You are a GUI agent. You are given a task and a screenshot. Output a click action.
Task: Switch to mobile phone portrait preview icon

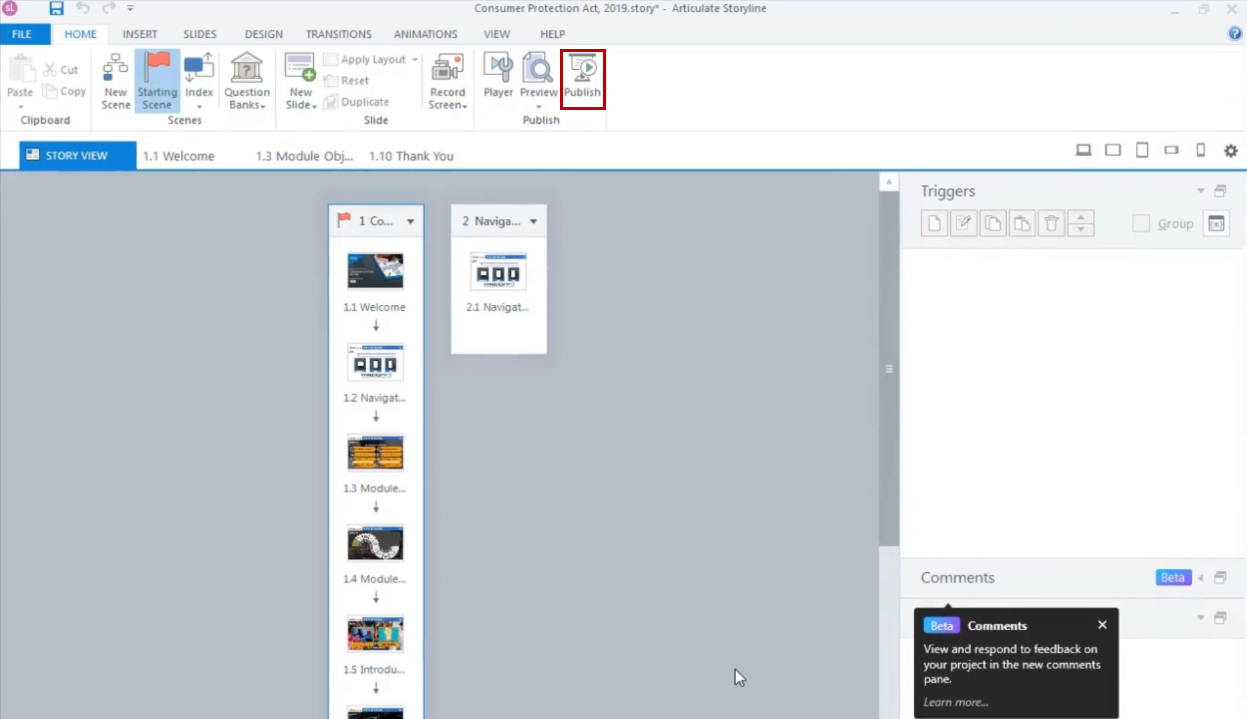click(x=1200, y=150)
